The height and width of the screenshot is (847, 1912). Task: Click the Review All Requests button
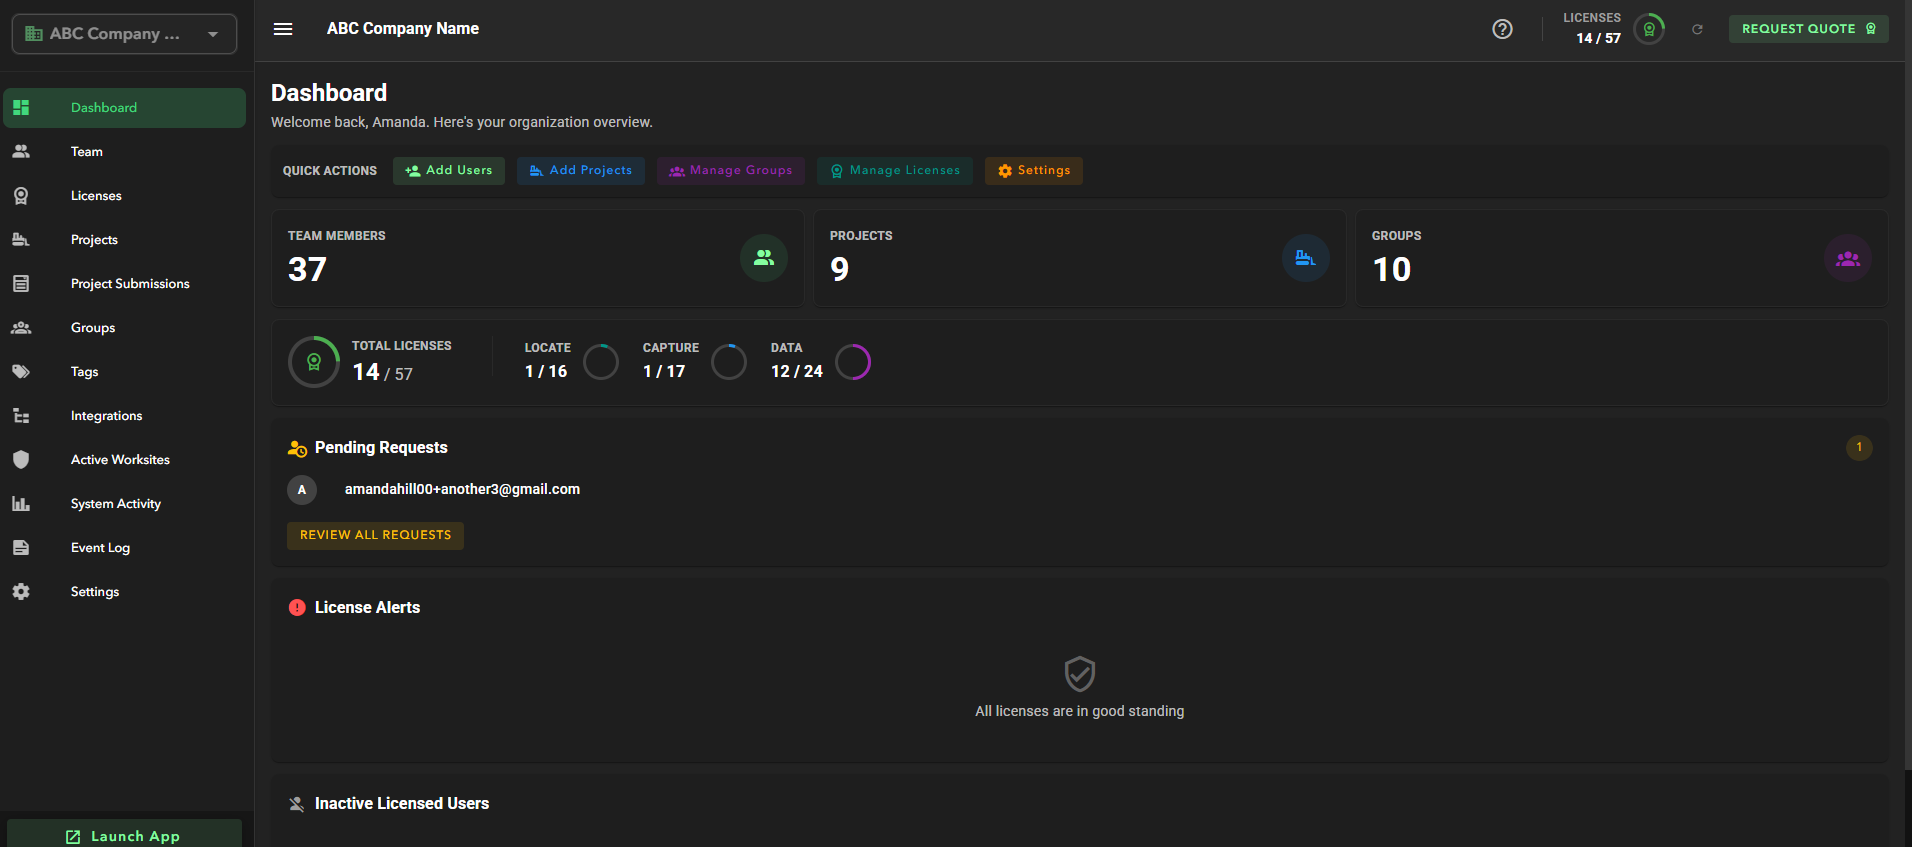(375, 535)
